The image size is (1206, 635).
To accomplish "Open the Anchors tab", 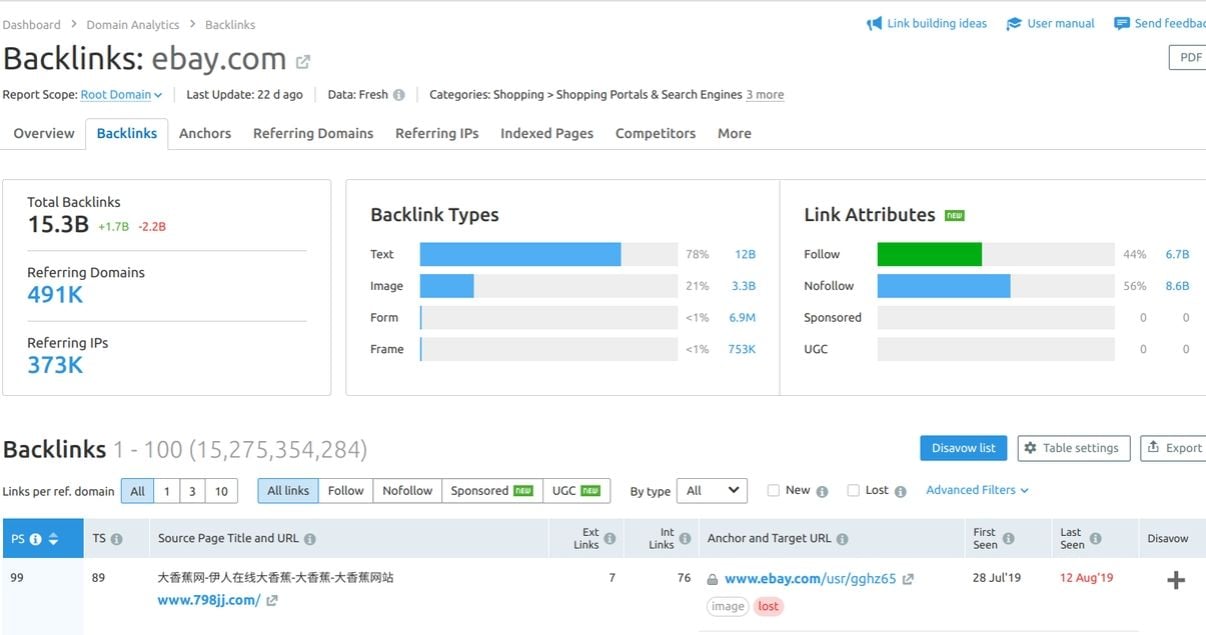I will click(x=205, y=133).
